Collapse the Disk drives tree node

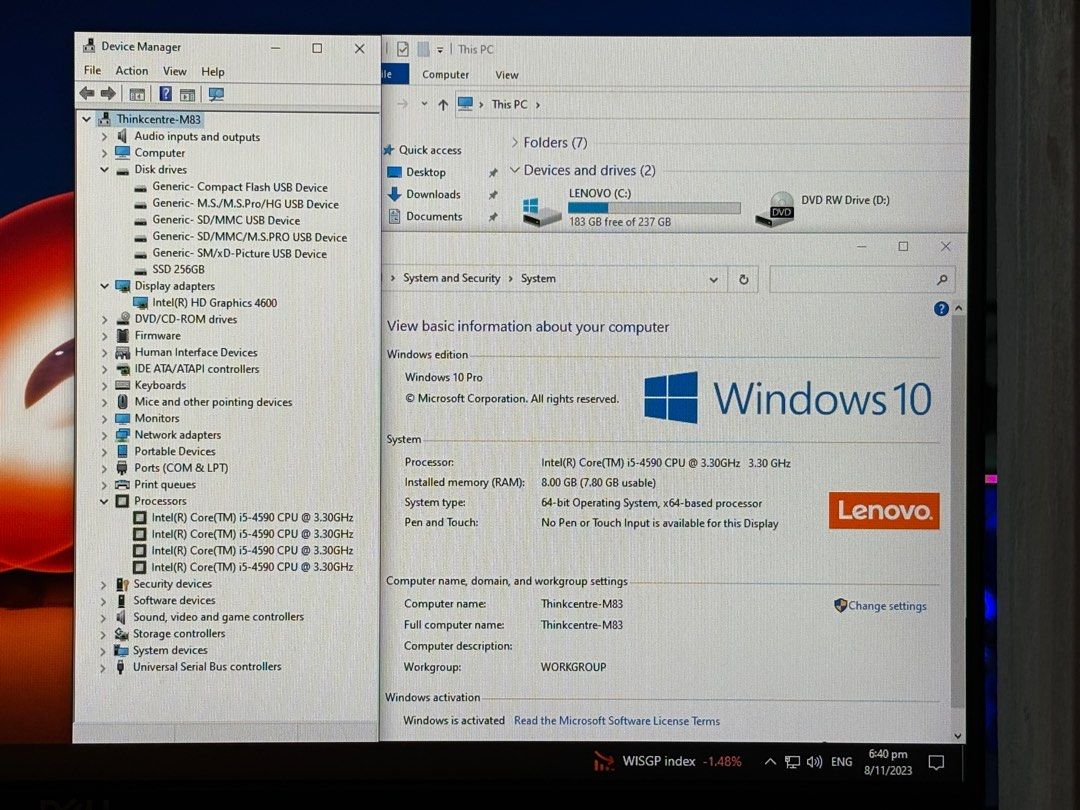(x=105, y=169)
